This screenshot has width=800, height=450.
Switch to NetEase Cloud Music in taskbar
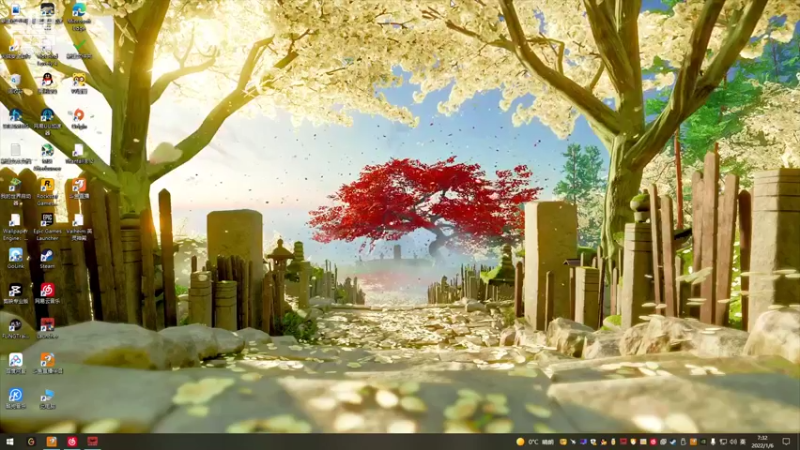click(72, 441)
